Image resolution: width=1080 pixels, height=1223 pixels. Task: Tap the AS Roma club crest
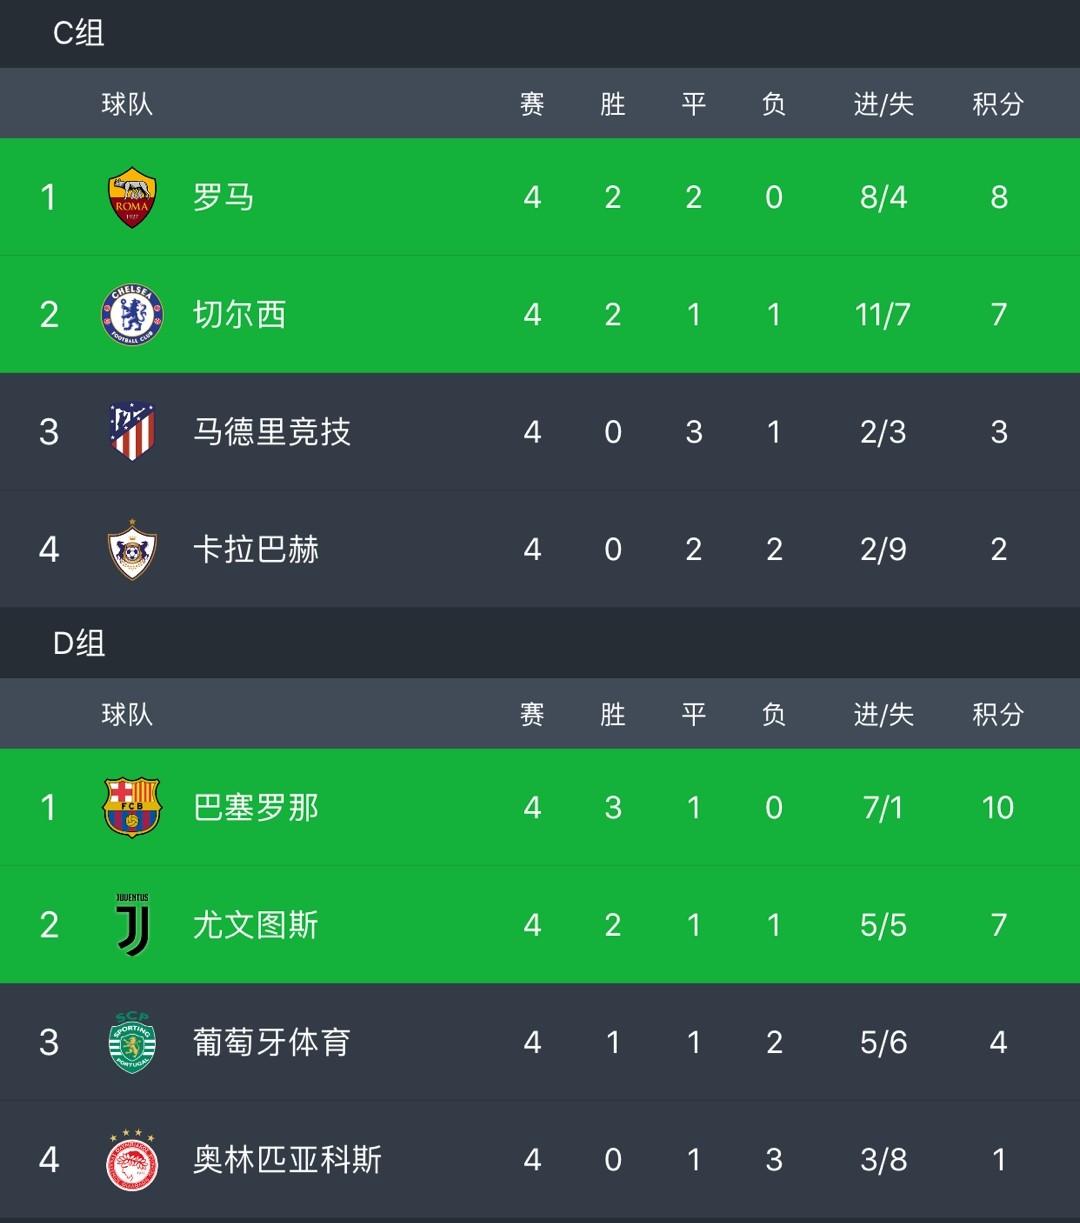[132, 197]
